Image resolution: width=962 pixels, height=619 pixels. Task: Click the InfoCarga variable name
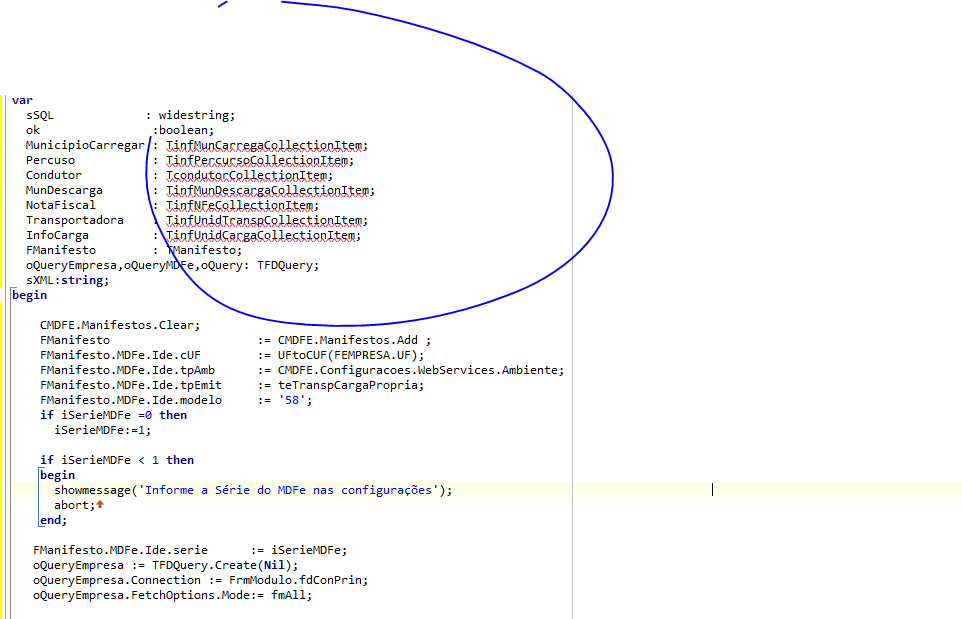coord(57,235)
